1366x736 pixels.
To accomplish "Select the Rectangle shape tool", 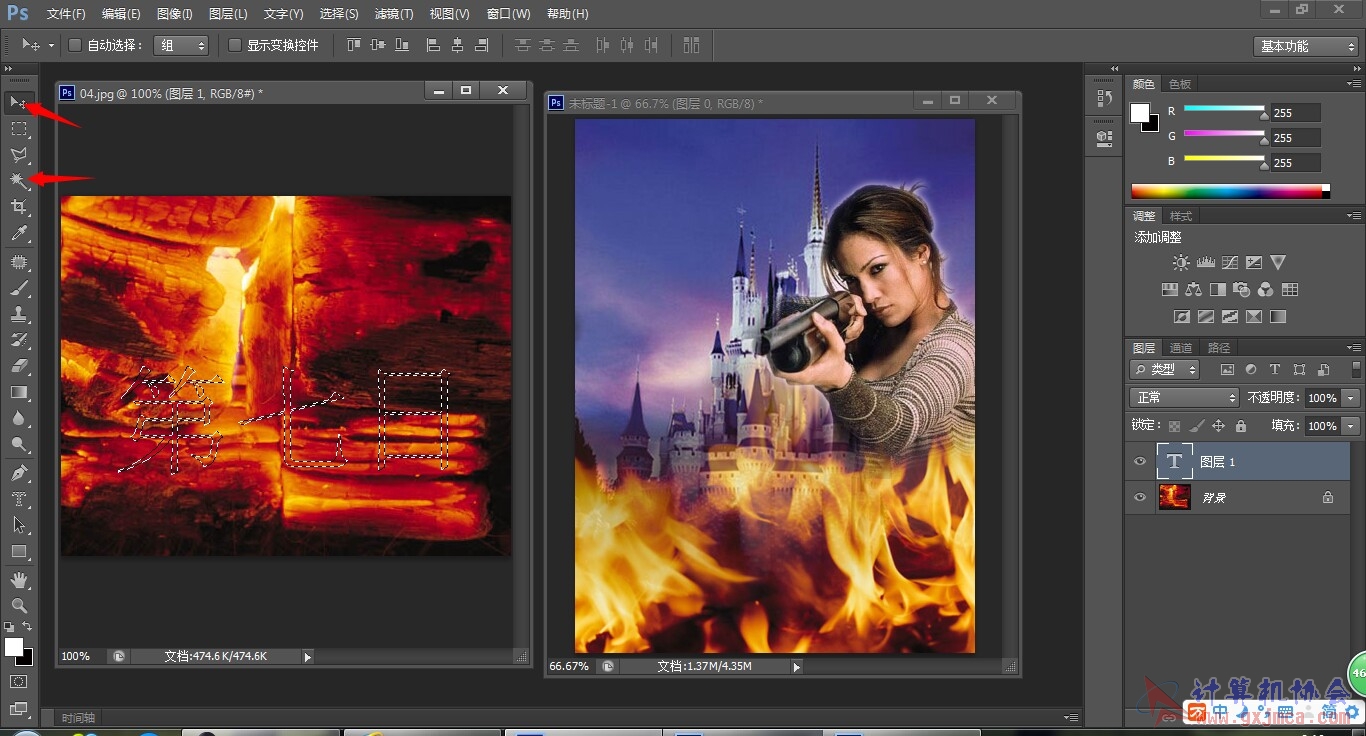I will coord(18,551).
